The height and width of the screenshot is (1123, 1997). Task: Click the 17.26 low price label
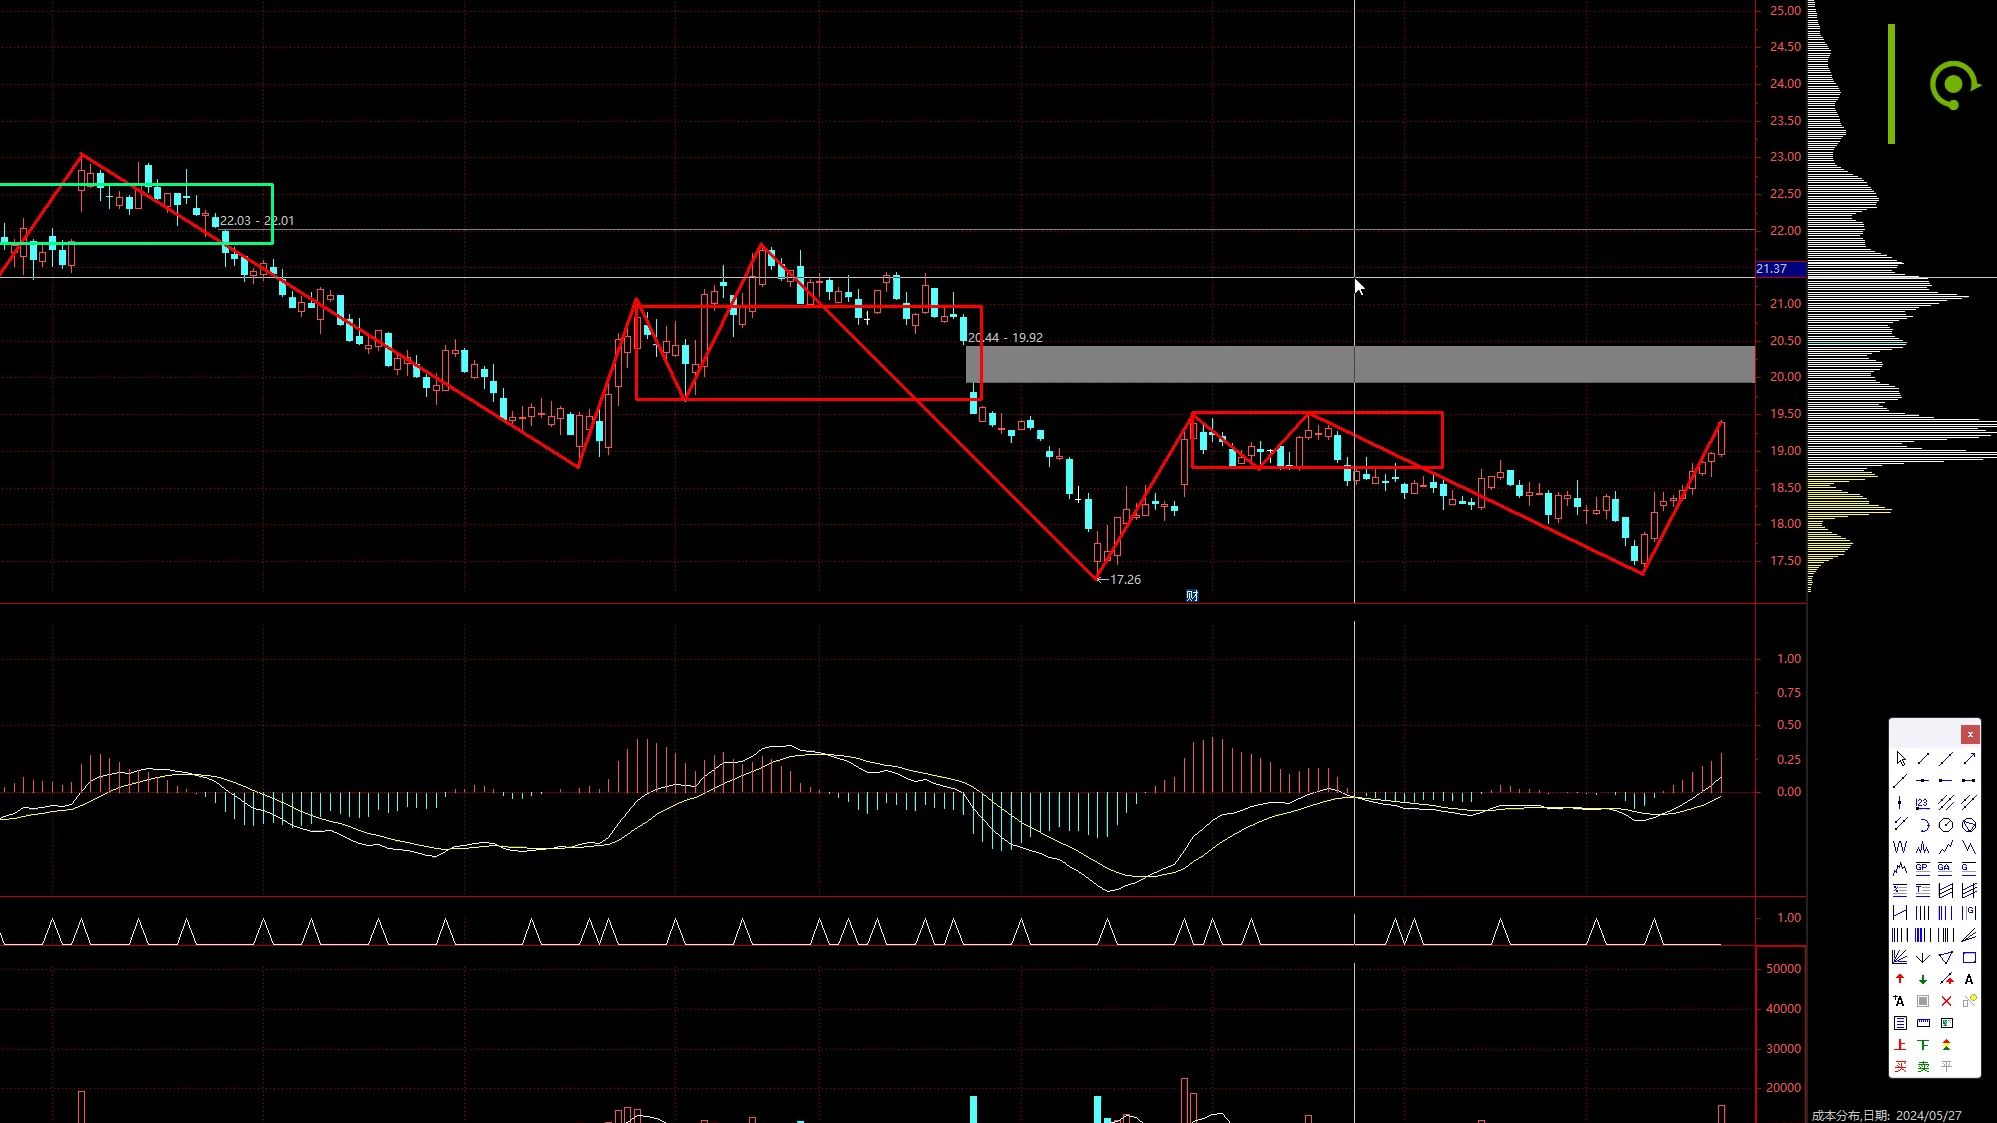point(1125,579)
